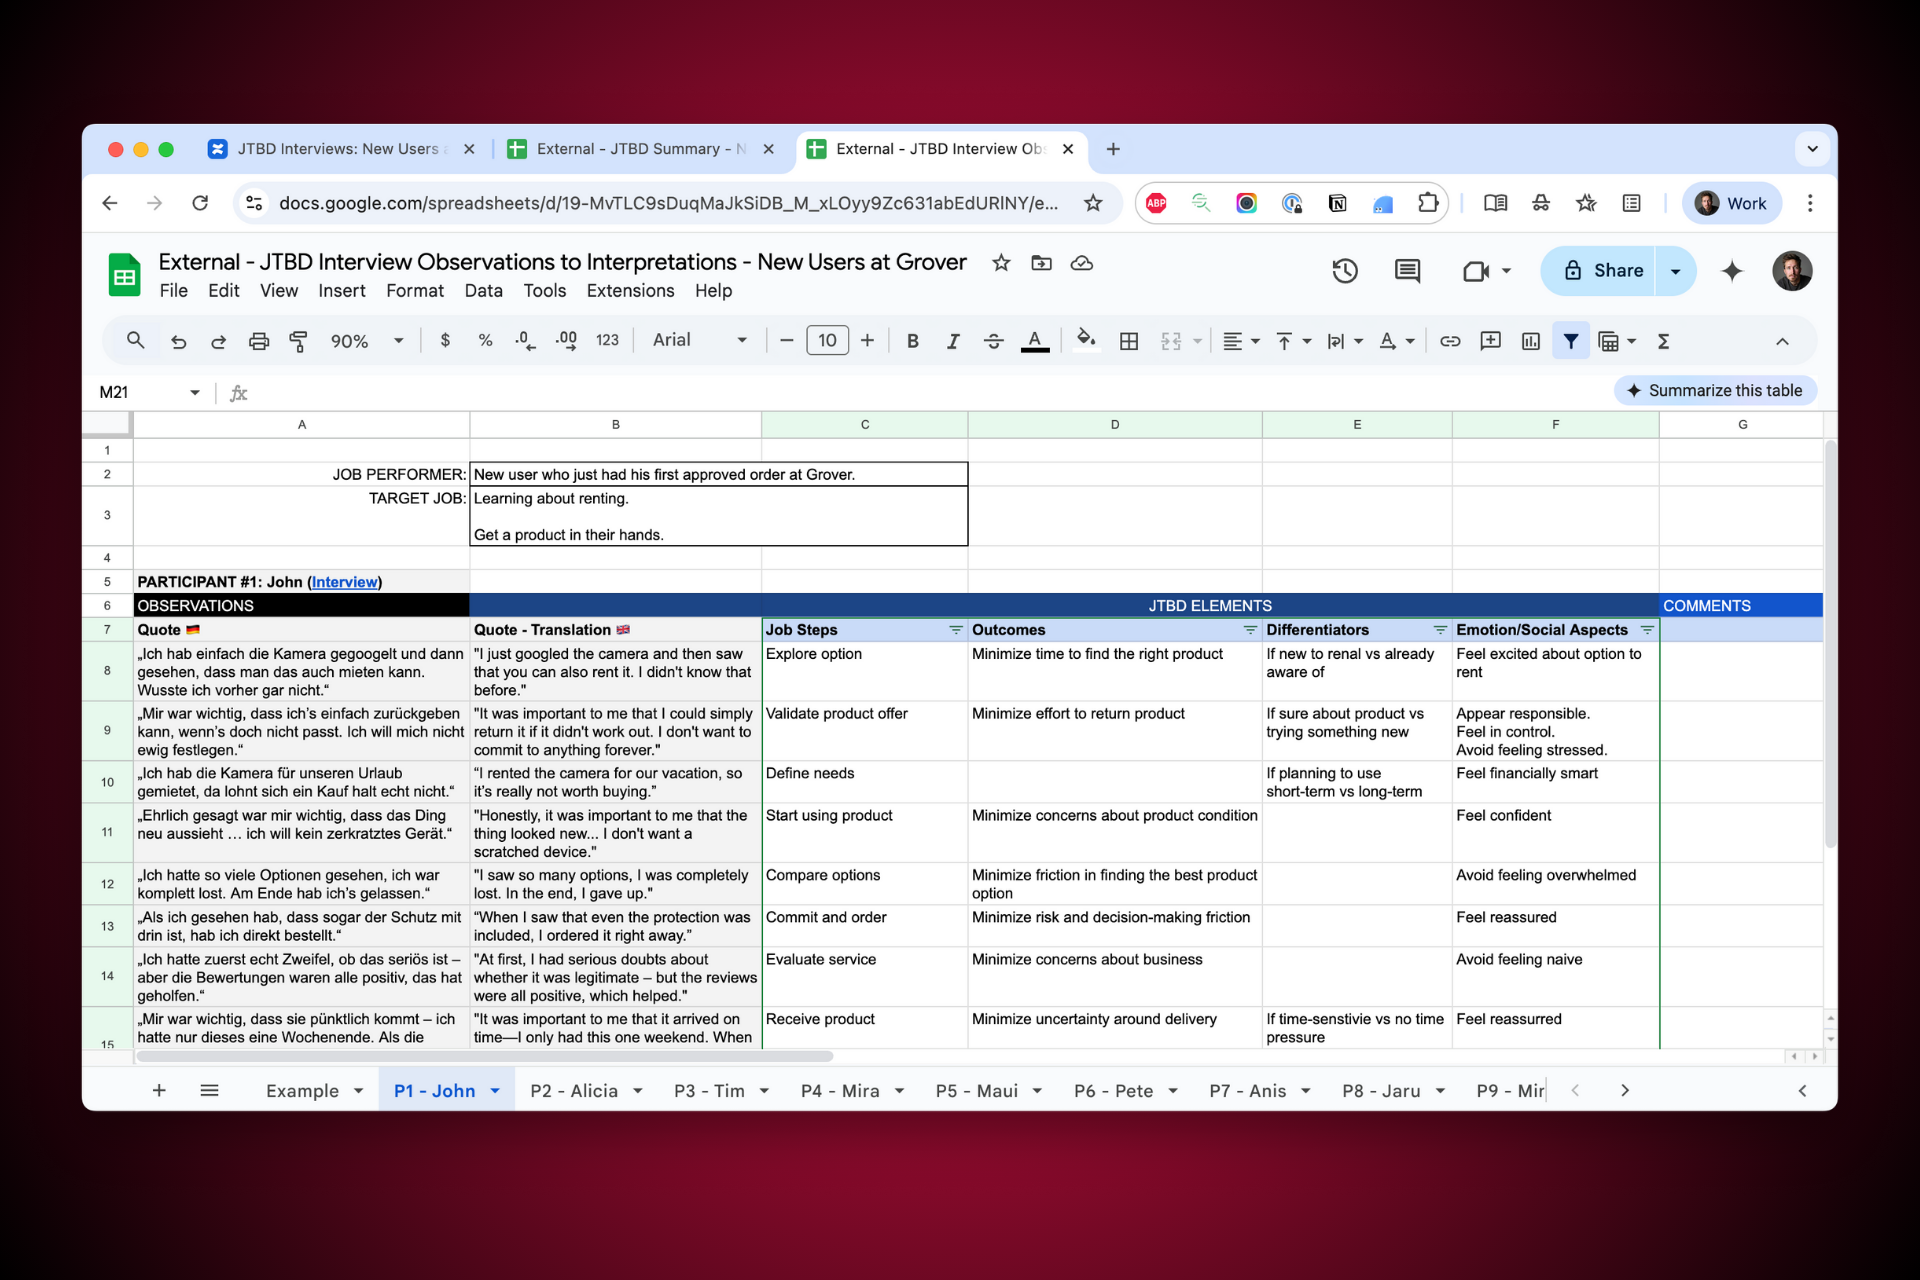Click the paint format icon

(298, 341)
